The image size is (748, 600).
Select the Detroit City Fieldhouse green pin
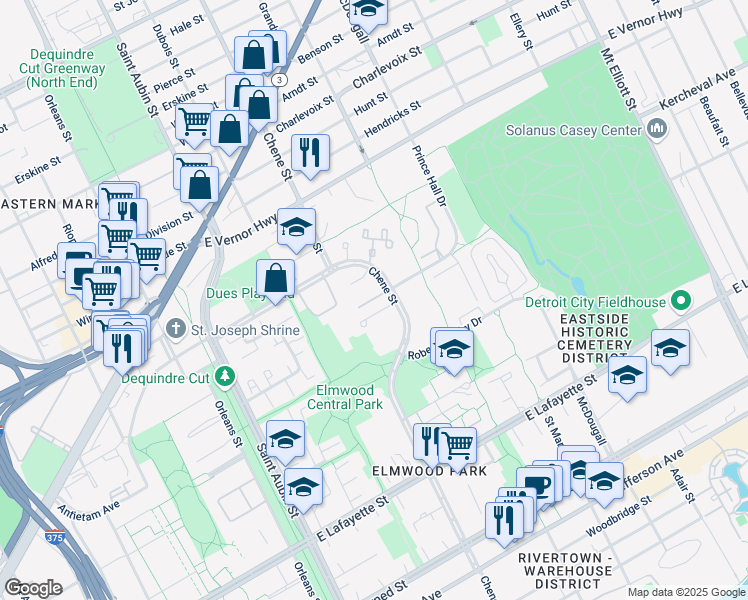(x=681, y=301)
